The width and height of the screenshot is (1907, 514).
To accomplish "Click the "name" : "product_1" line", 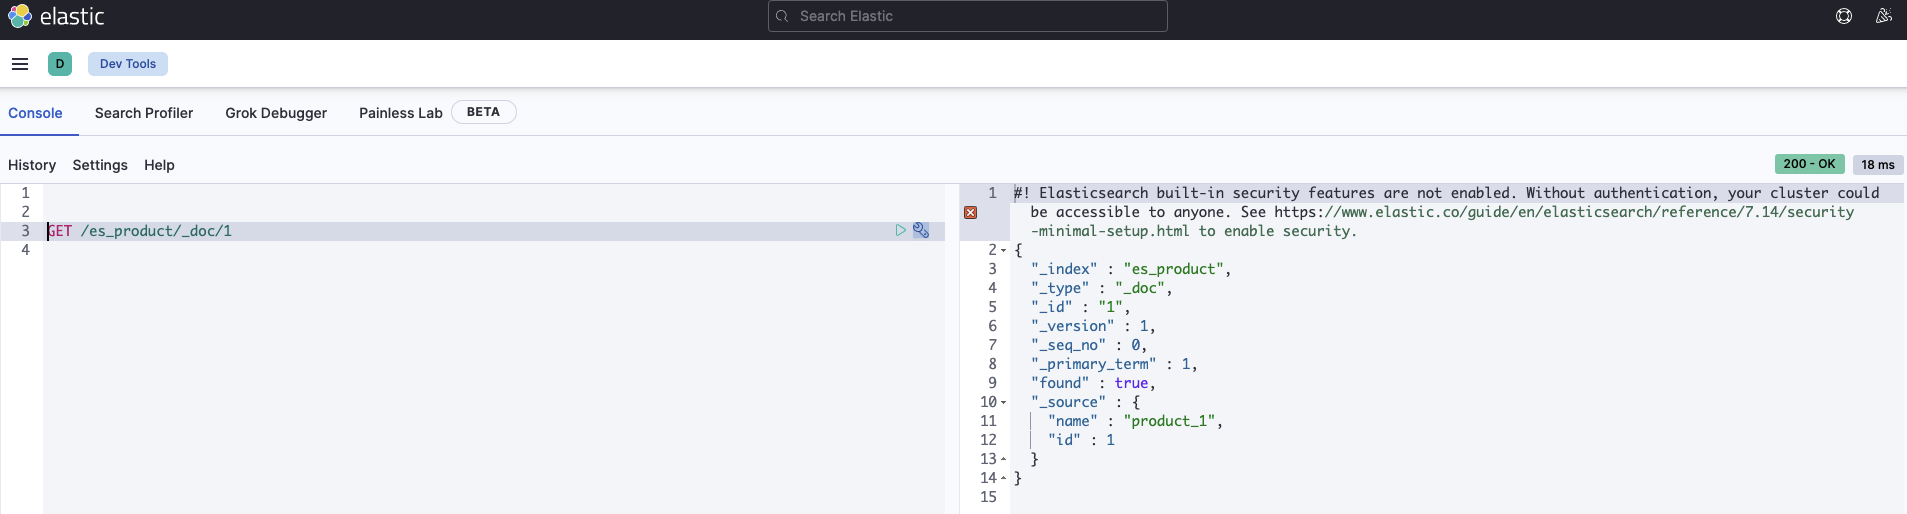I will (x=1135, y=421).
